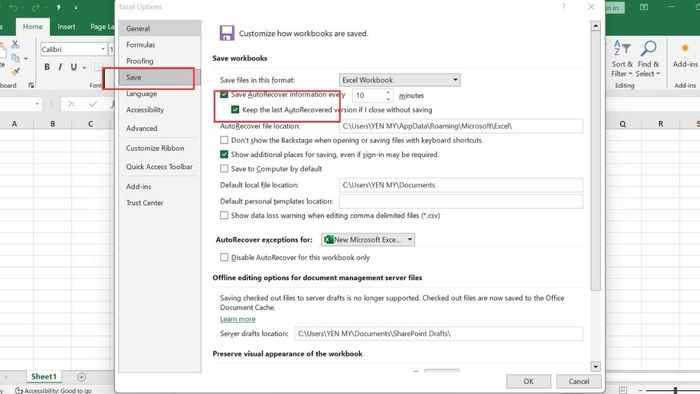Switch to the Home ribbon tab
Image resolution: width=700 pixels, height=394 pixels.
click(x=33, y=27)
